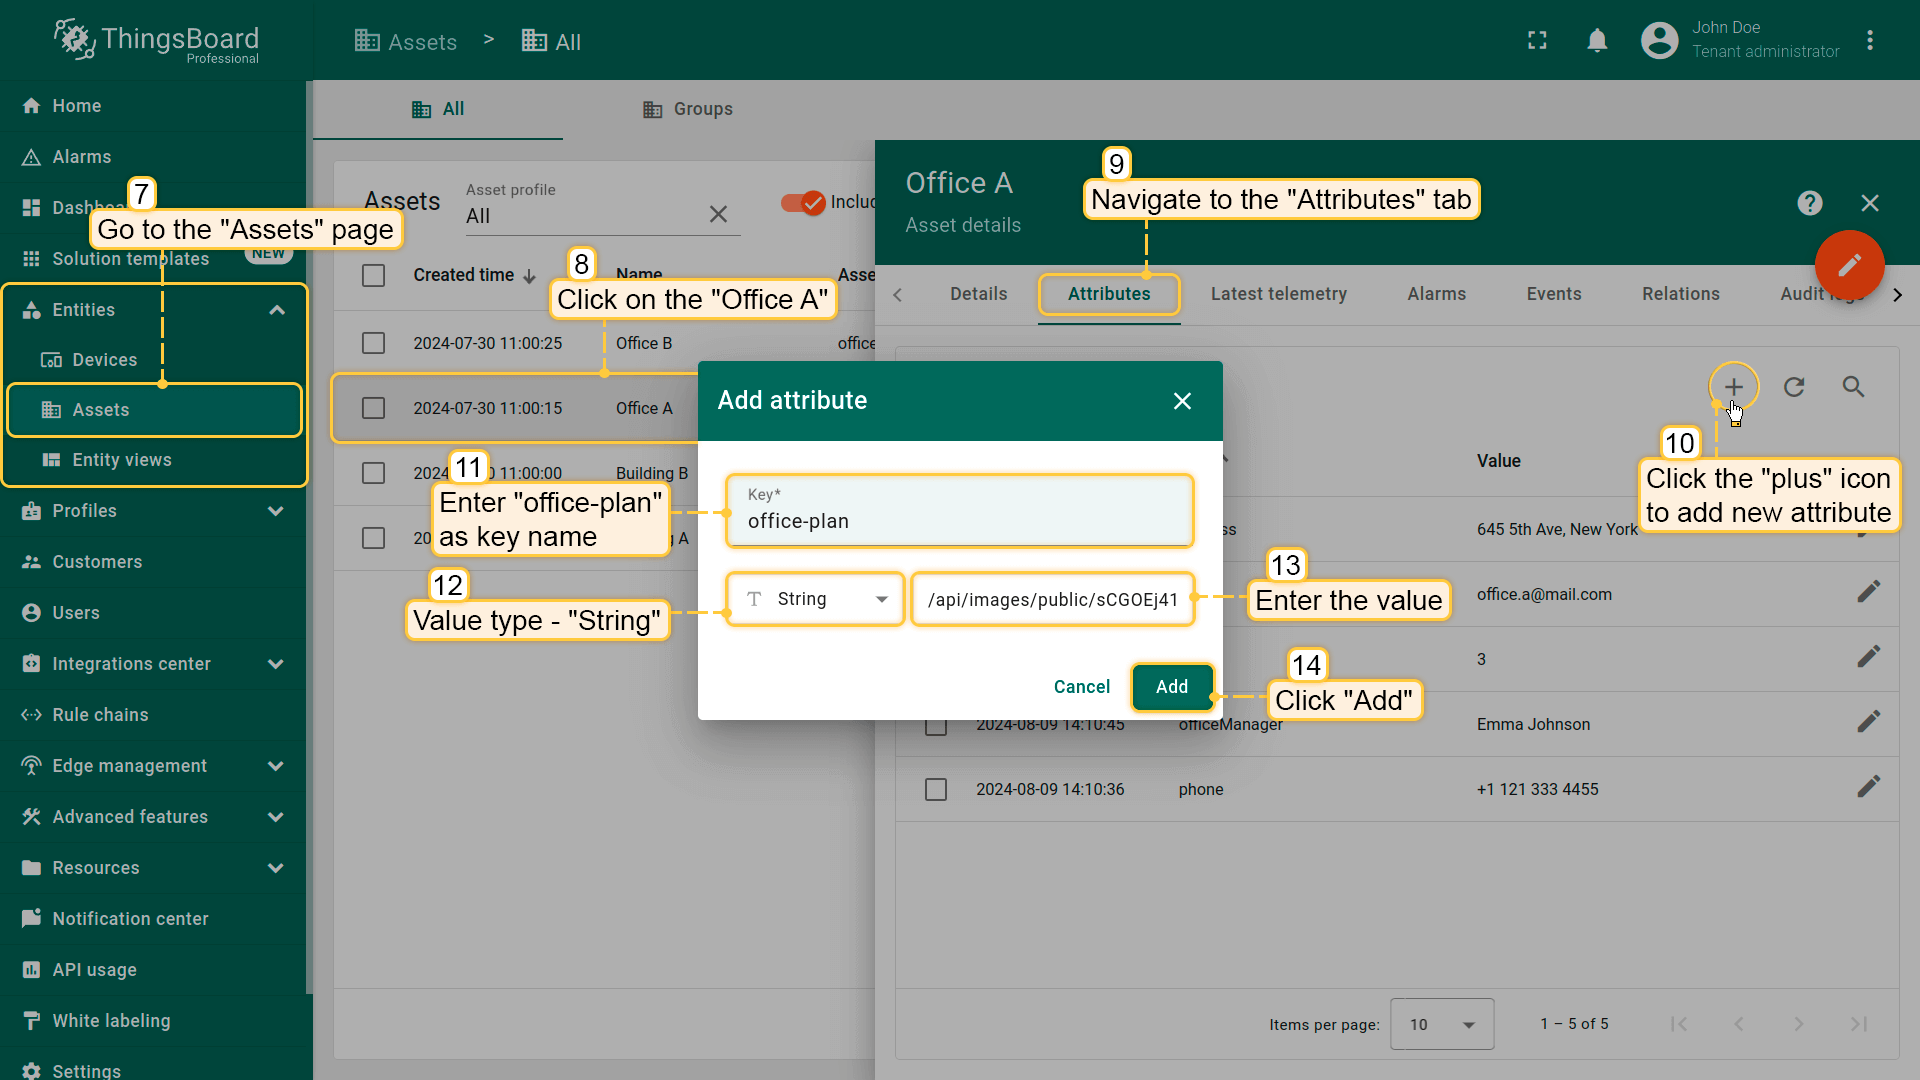
Task: Click the search attributes magnifier icon
Action: click(1853, 387)
